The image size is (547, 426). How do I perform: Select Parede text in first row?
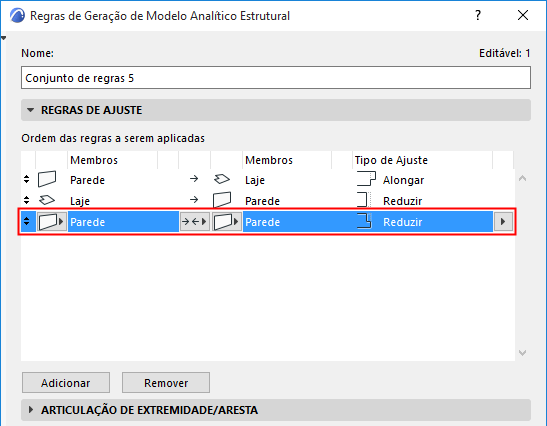point(87,180)
